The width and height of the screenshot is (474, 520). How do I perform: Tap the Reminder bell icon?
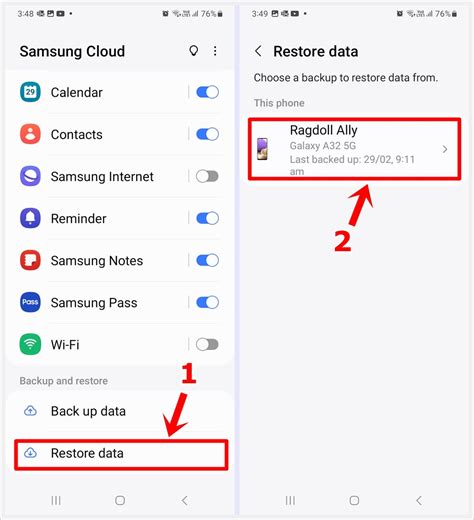[x=30, y=218]
